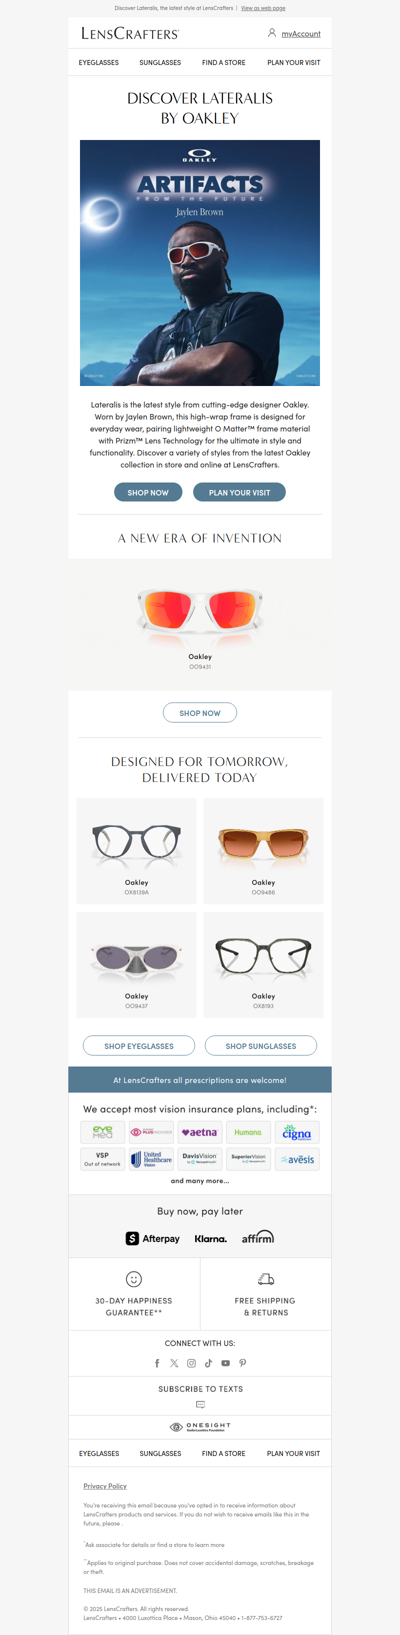
Task: Click the Jaylen Brown Artifacts hero image
Action: [x=200, y=263]
